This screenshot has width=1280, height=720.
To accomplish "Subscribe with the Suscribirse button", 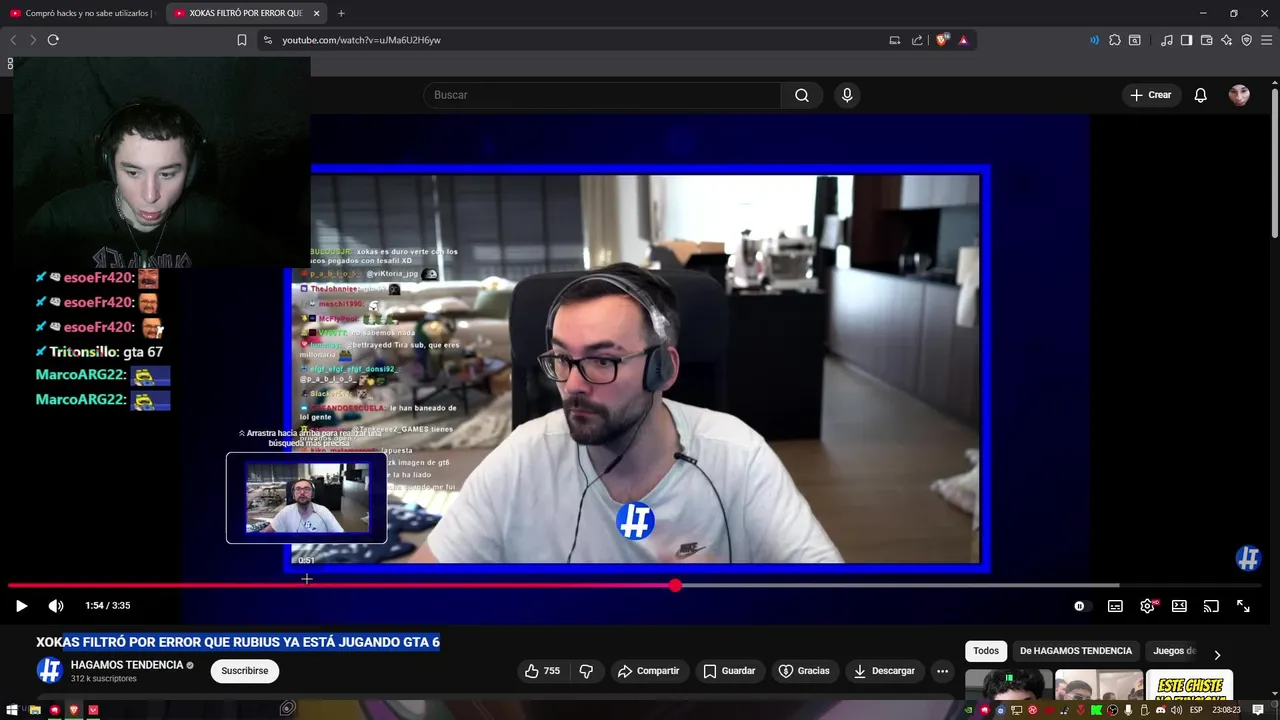I will [x=245, y=671].
